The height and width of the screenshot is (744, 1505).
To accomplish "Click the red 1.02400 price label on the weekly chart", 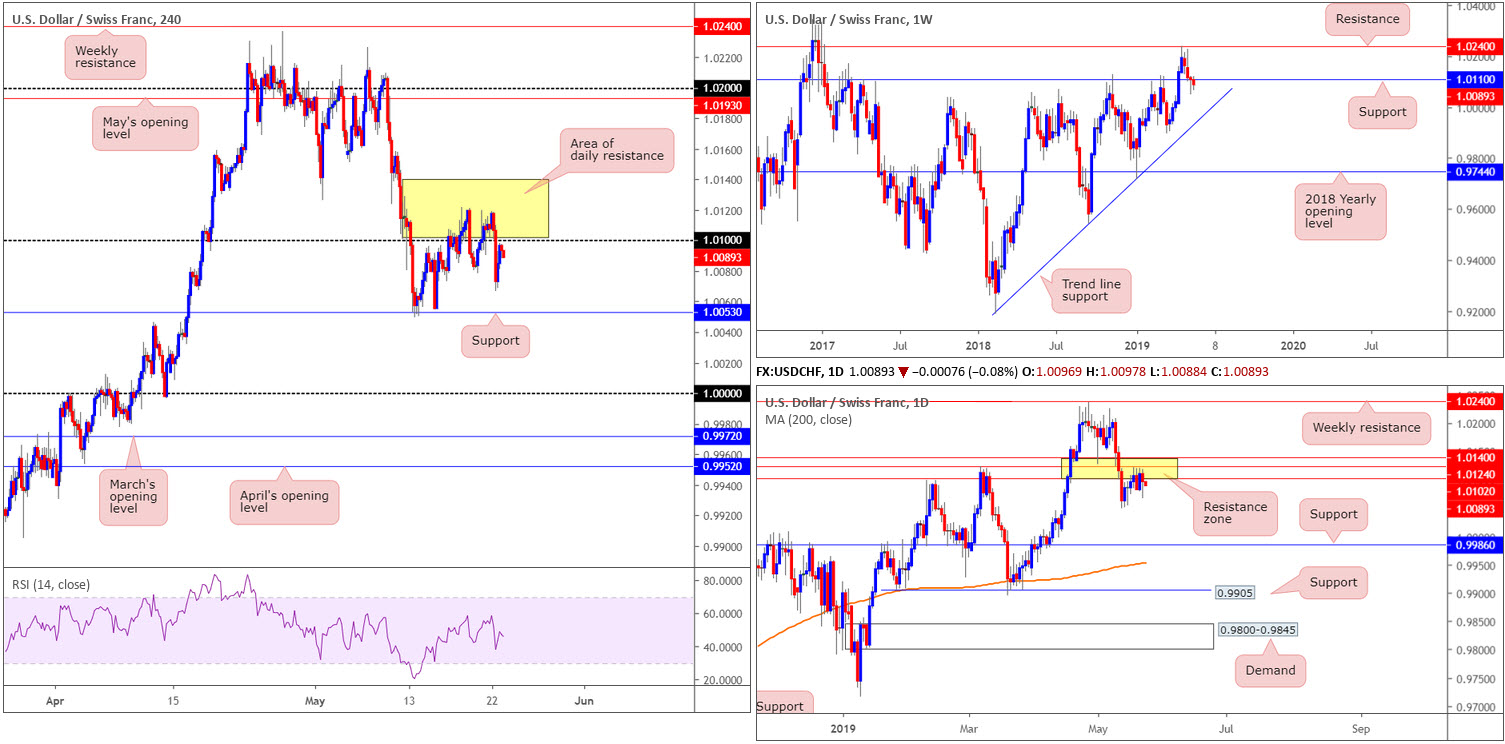I will tap(1475, 46).
